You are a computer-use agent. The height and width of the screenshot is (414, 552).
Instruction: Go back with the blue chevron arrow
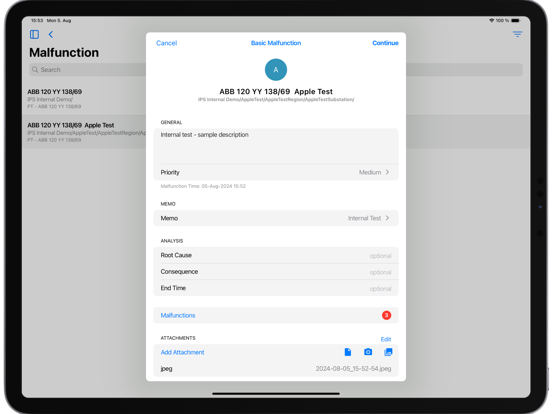[51, 34]
